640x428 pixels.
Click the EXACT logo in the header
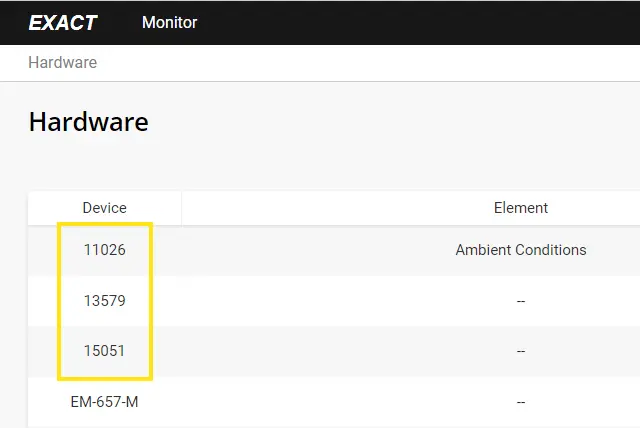click(x=63, y=23)
